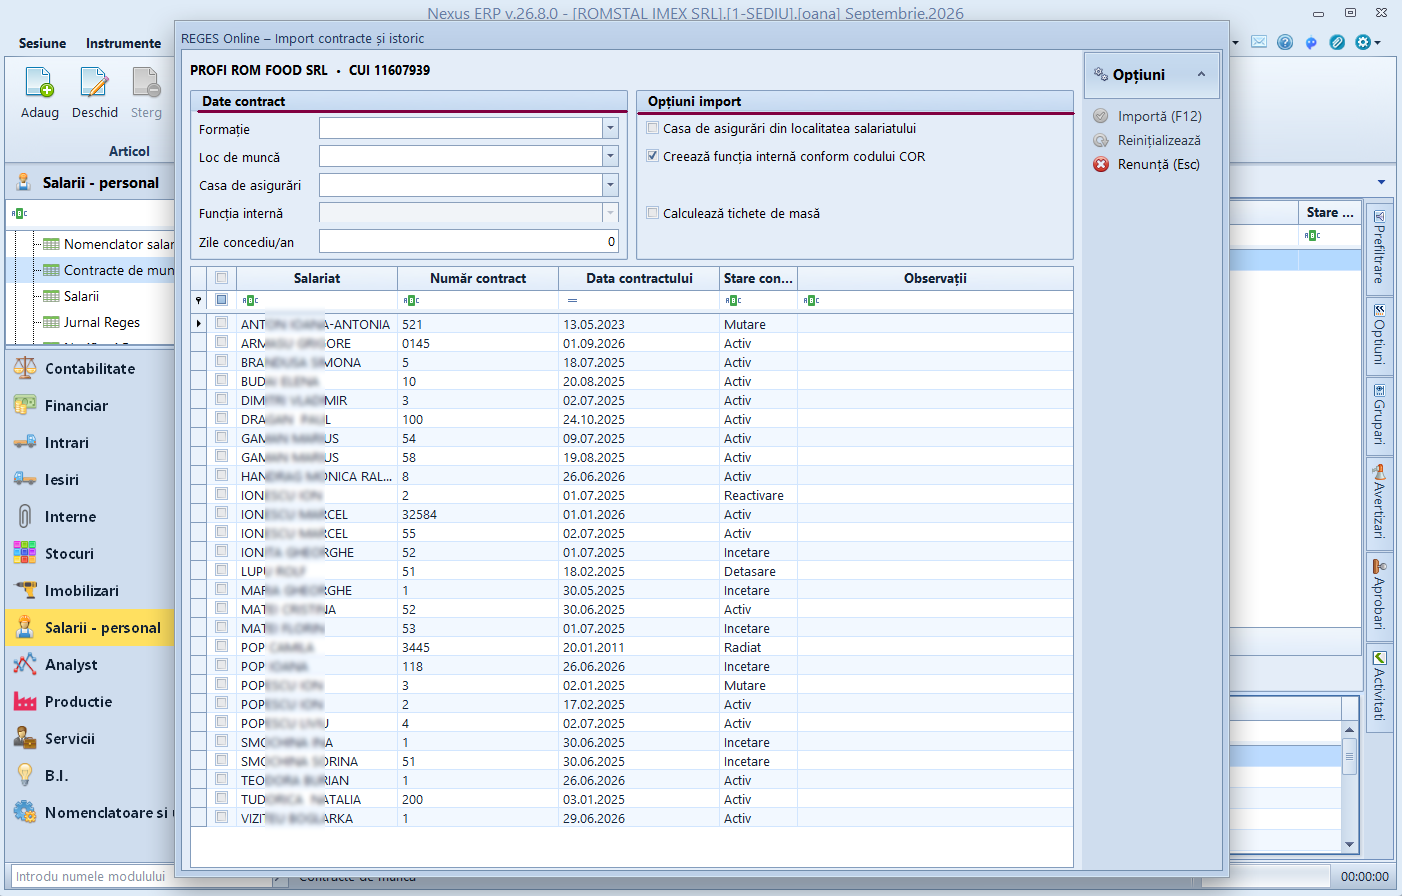1402x896 pixels.
Task: Open the Analyst chart icon
Action: pos(25,664)
